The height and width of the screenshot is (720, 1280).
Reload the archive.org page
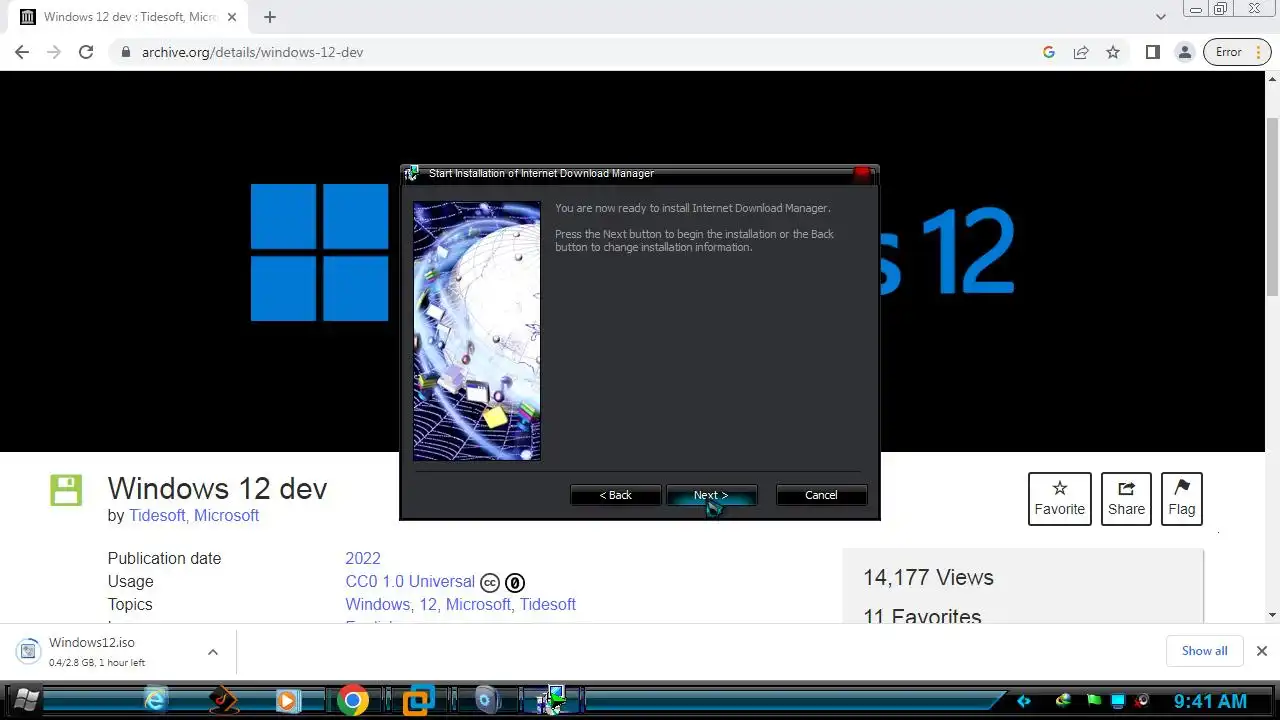[86, 52]
